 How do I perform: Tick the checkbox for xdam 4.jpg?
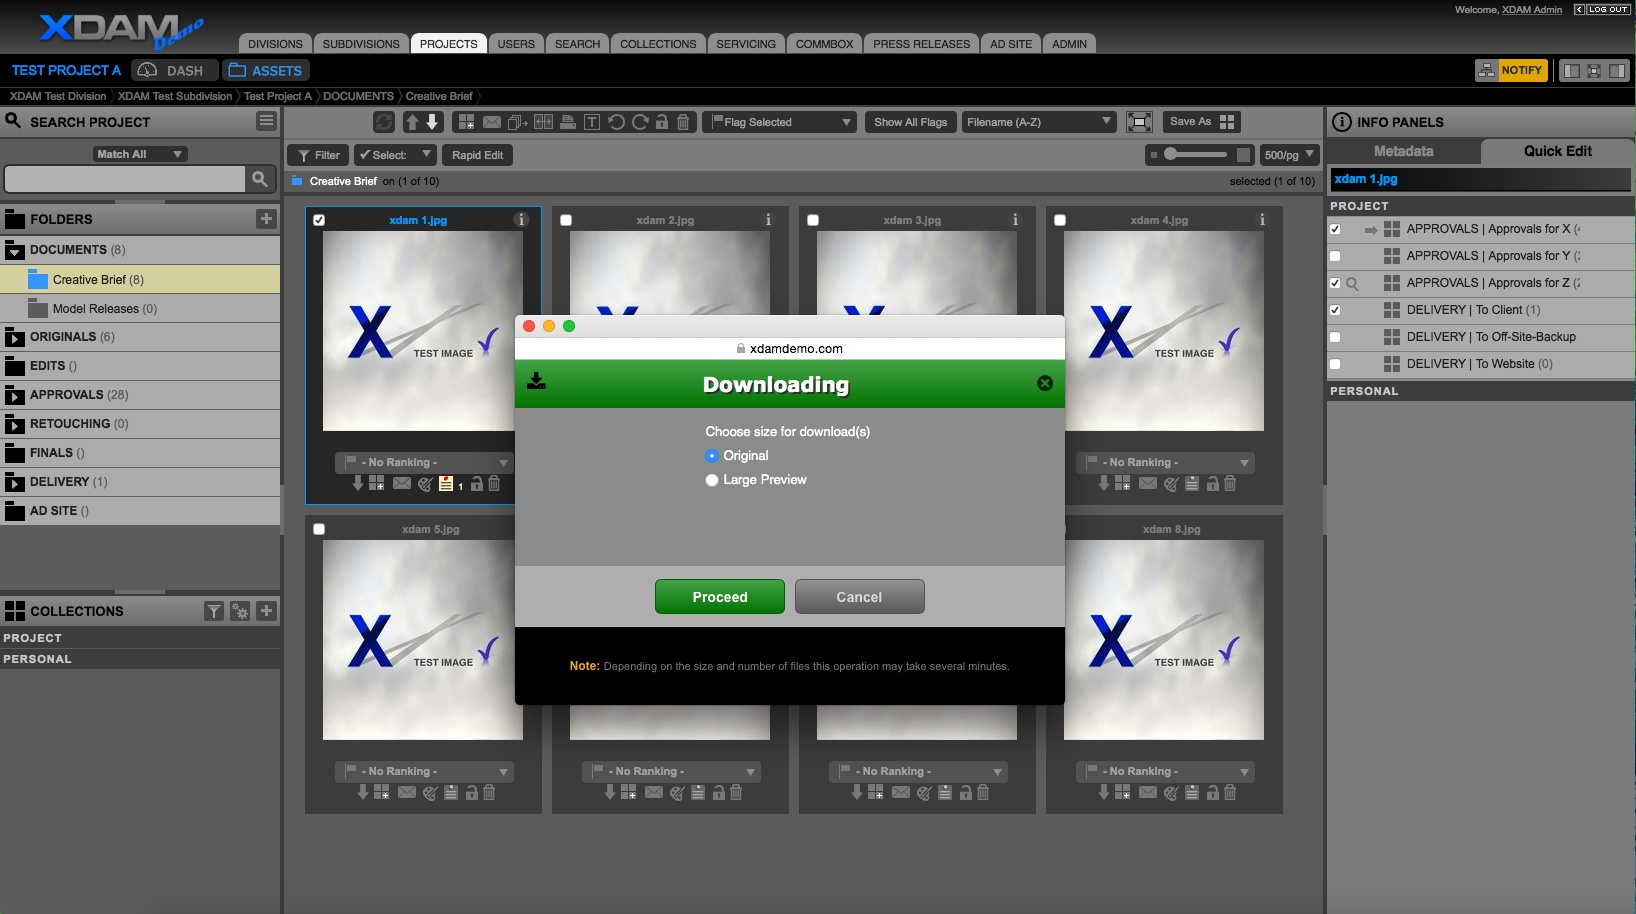click(1060, 220)
